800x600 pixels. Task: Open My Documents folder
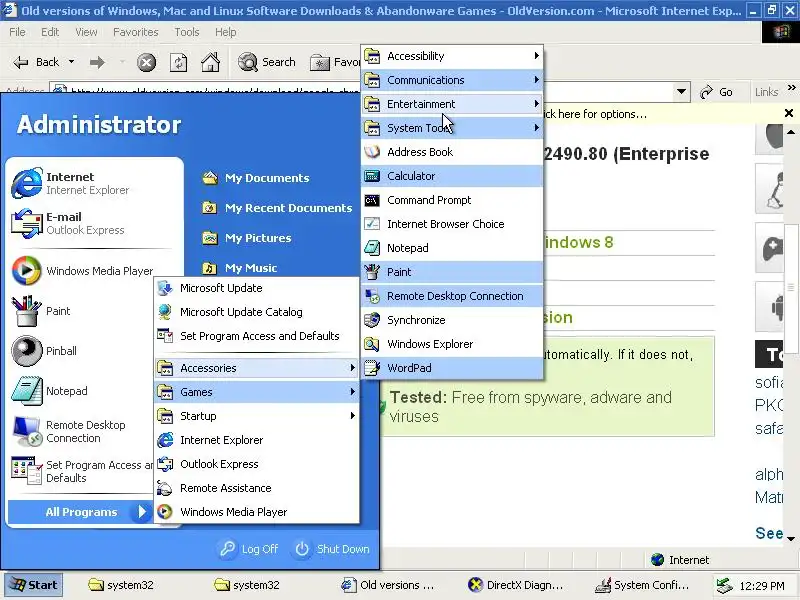pyautogui.click(x=255, y=178)
